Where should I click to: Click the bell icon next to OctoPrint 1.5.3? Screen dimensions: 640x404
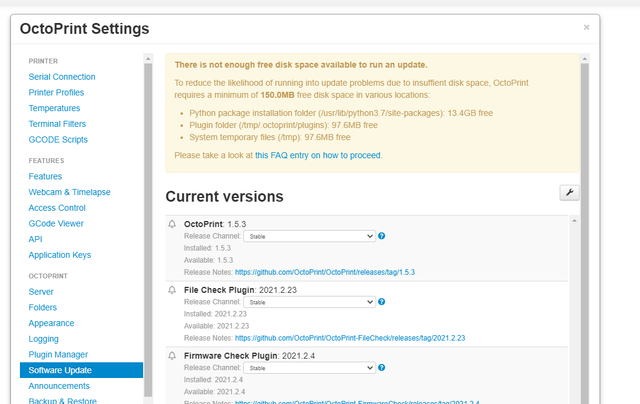tap(172, 224)
